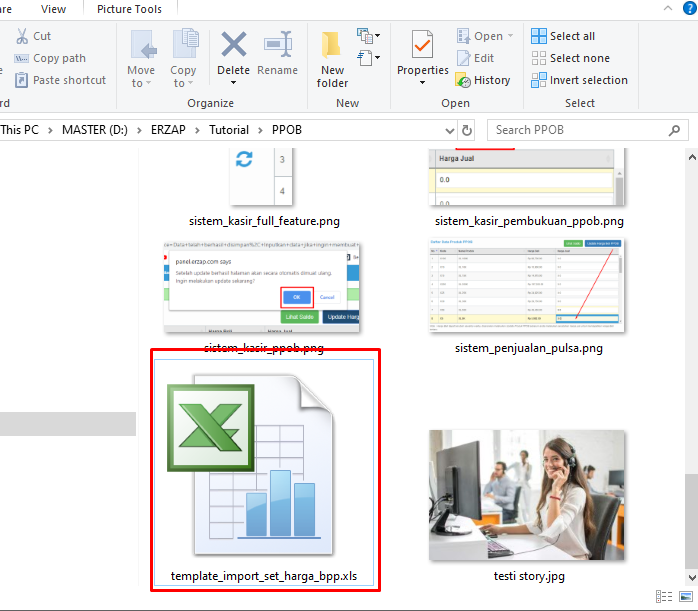Click file name sistem_penjualan_pulsa.png
Screen dimensions: 698x611
tap(529, 348)
